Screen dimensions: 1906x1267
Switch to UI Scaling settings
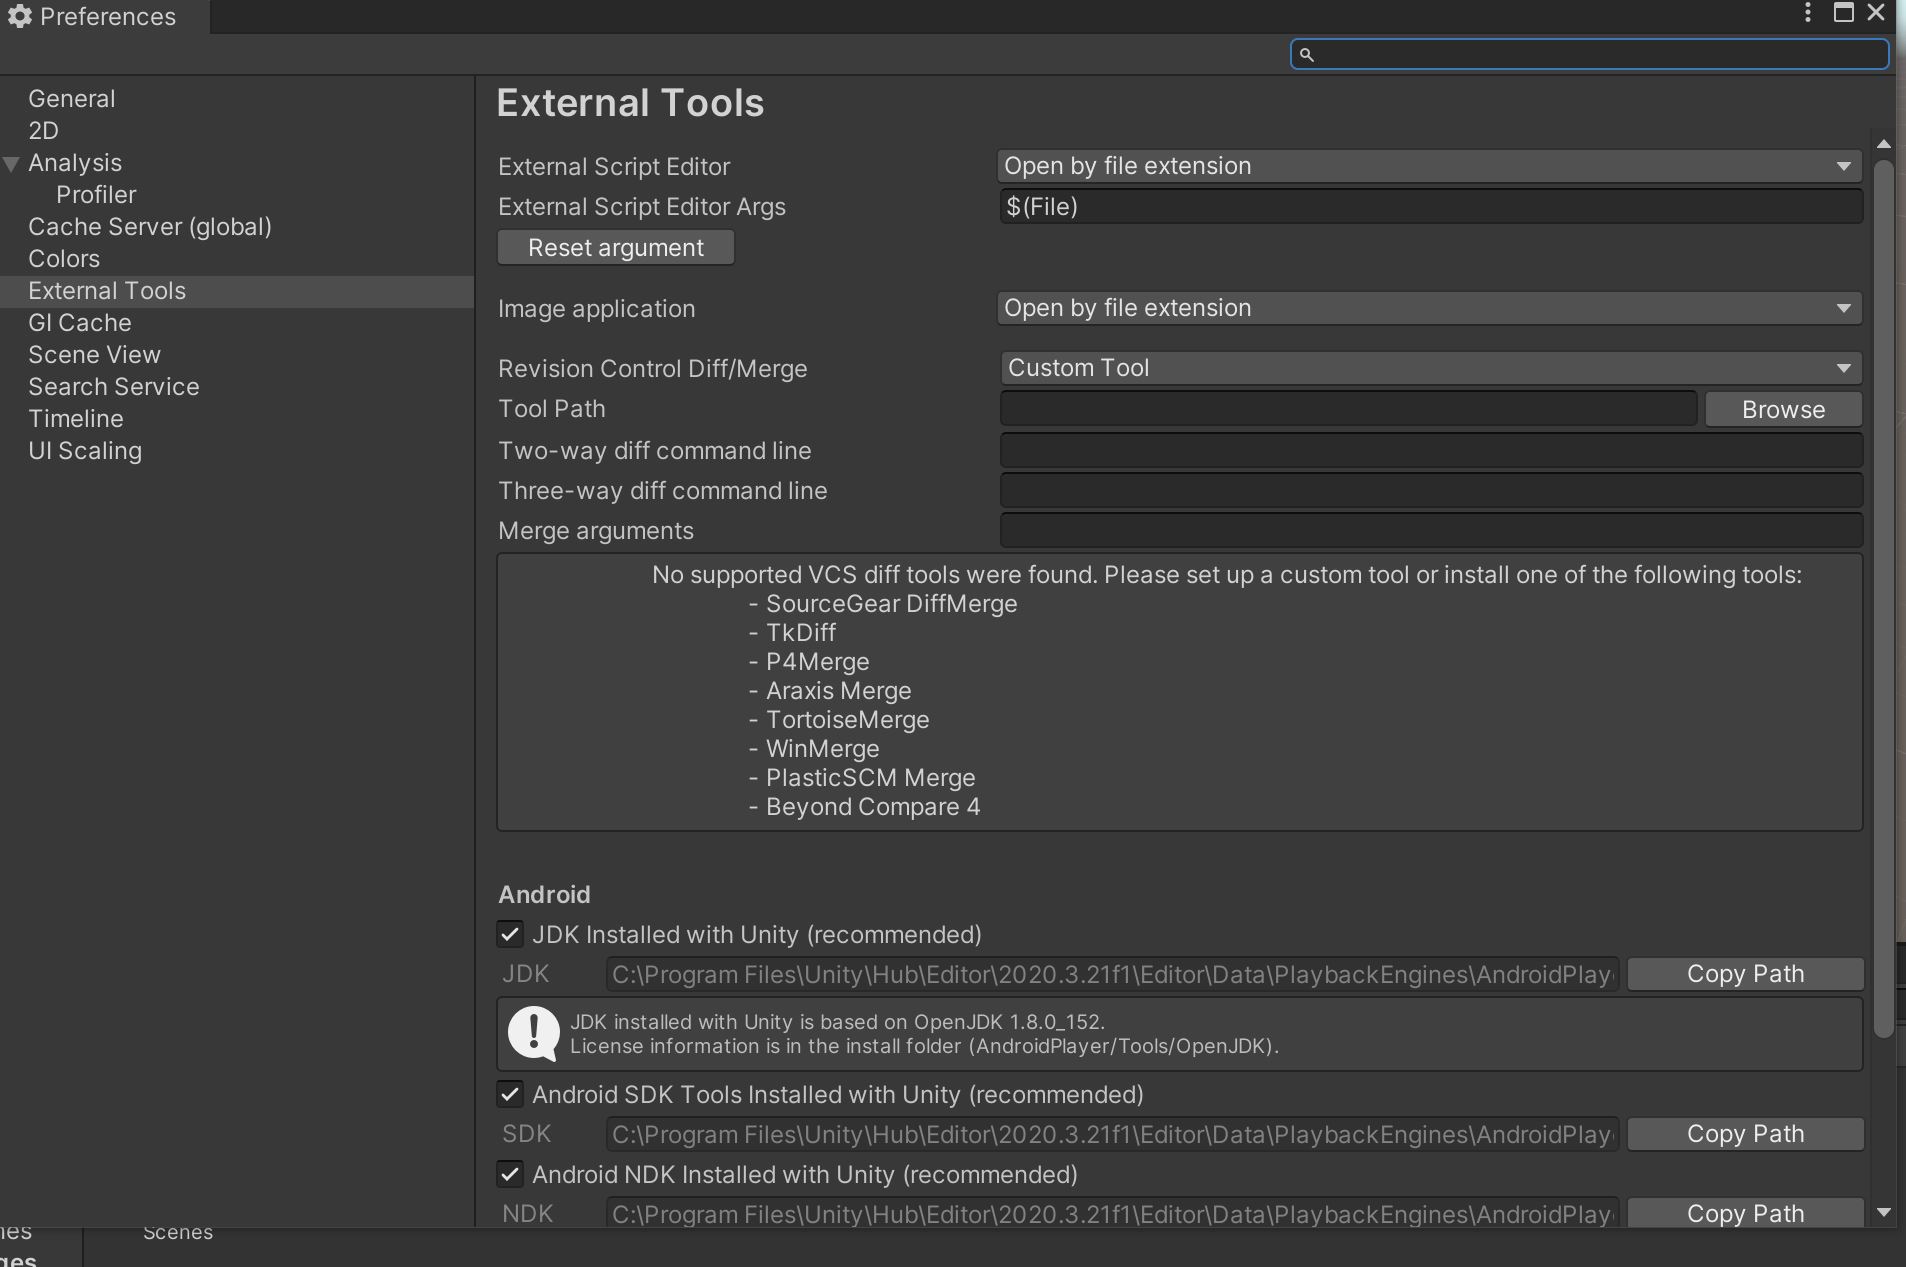point(85,451)
